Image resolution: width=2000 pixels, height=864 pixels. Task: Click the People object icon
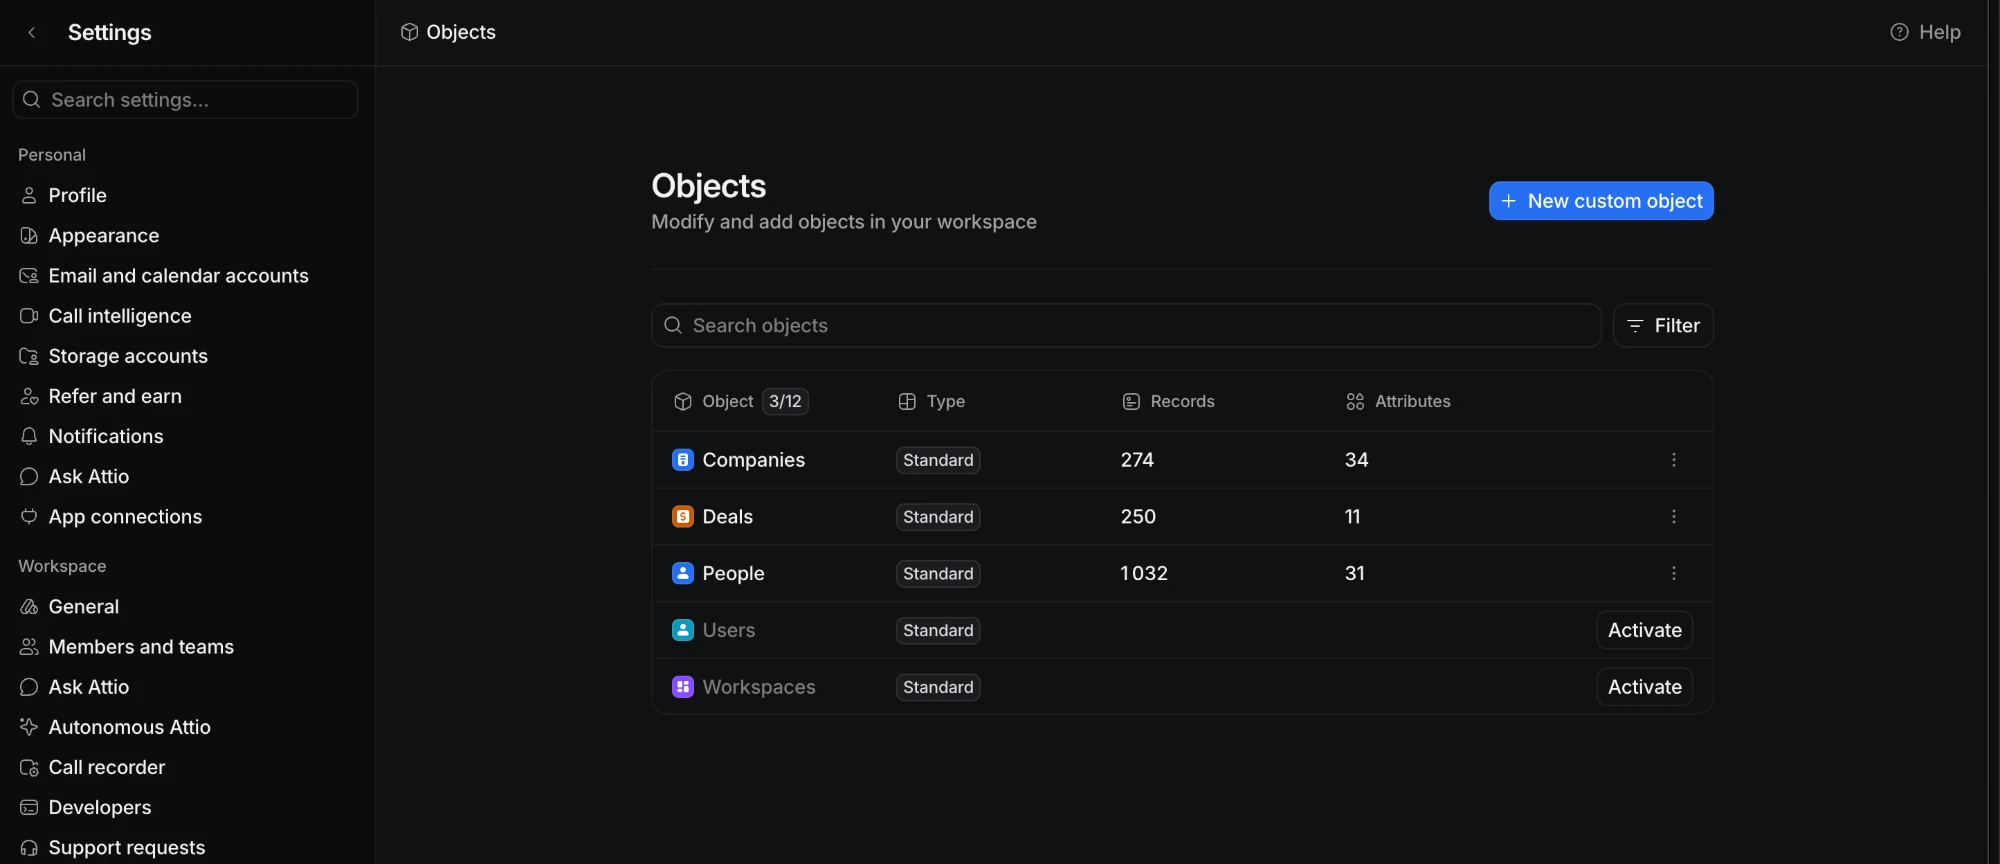click(683, 573)
